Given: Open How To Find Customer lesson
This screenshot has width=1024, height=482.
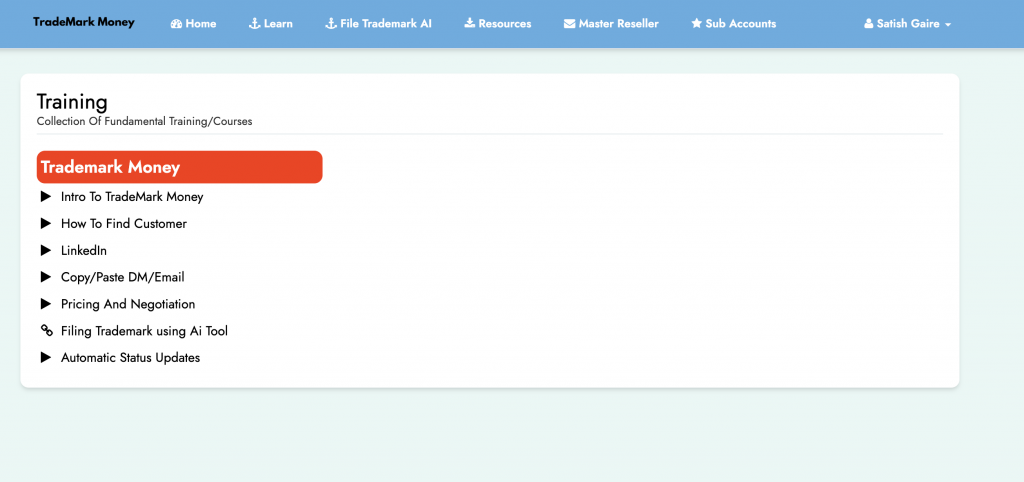Looking at the screenshot, I should pos(124,223).
